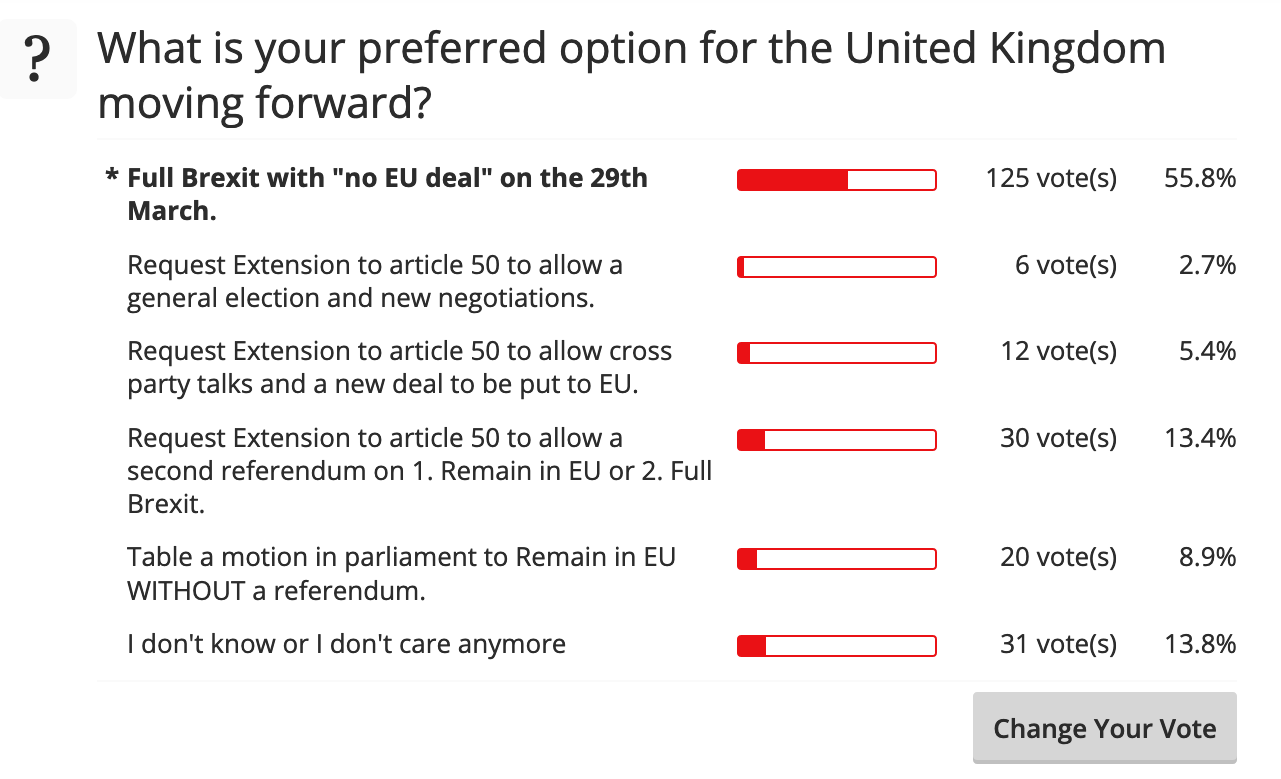Click the poll question heading text

[631, 76]
